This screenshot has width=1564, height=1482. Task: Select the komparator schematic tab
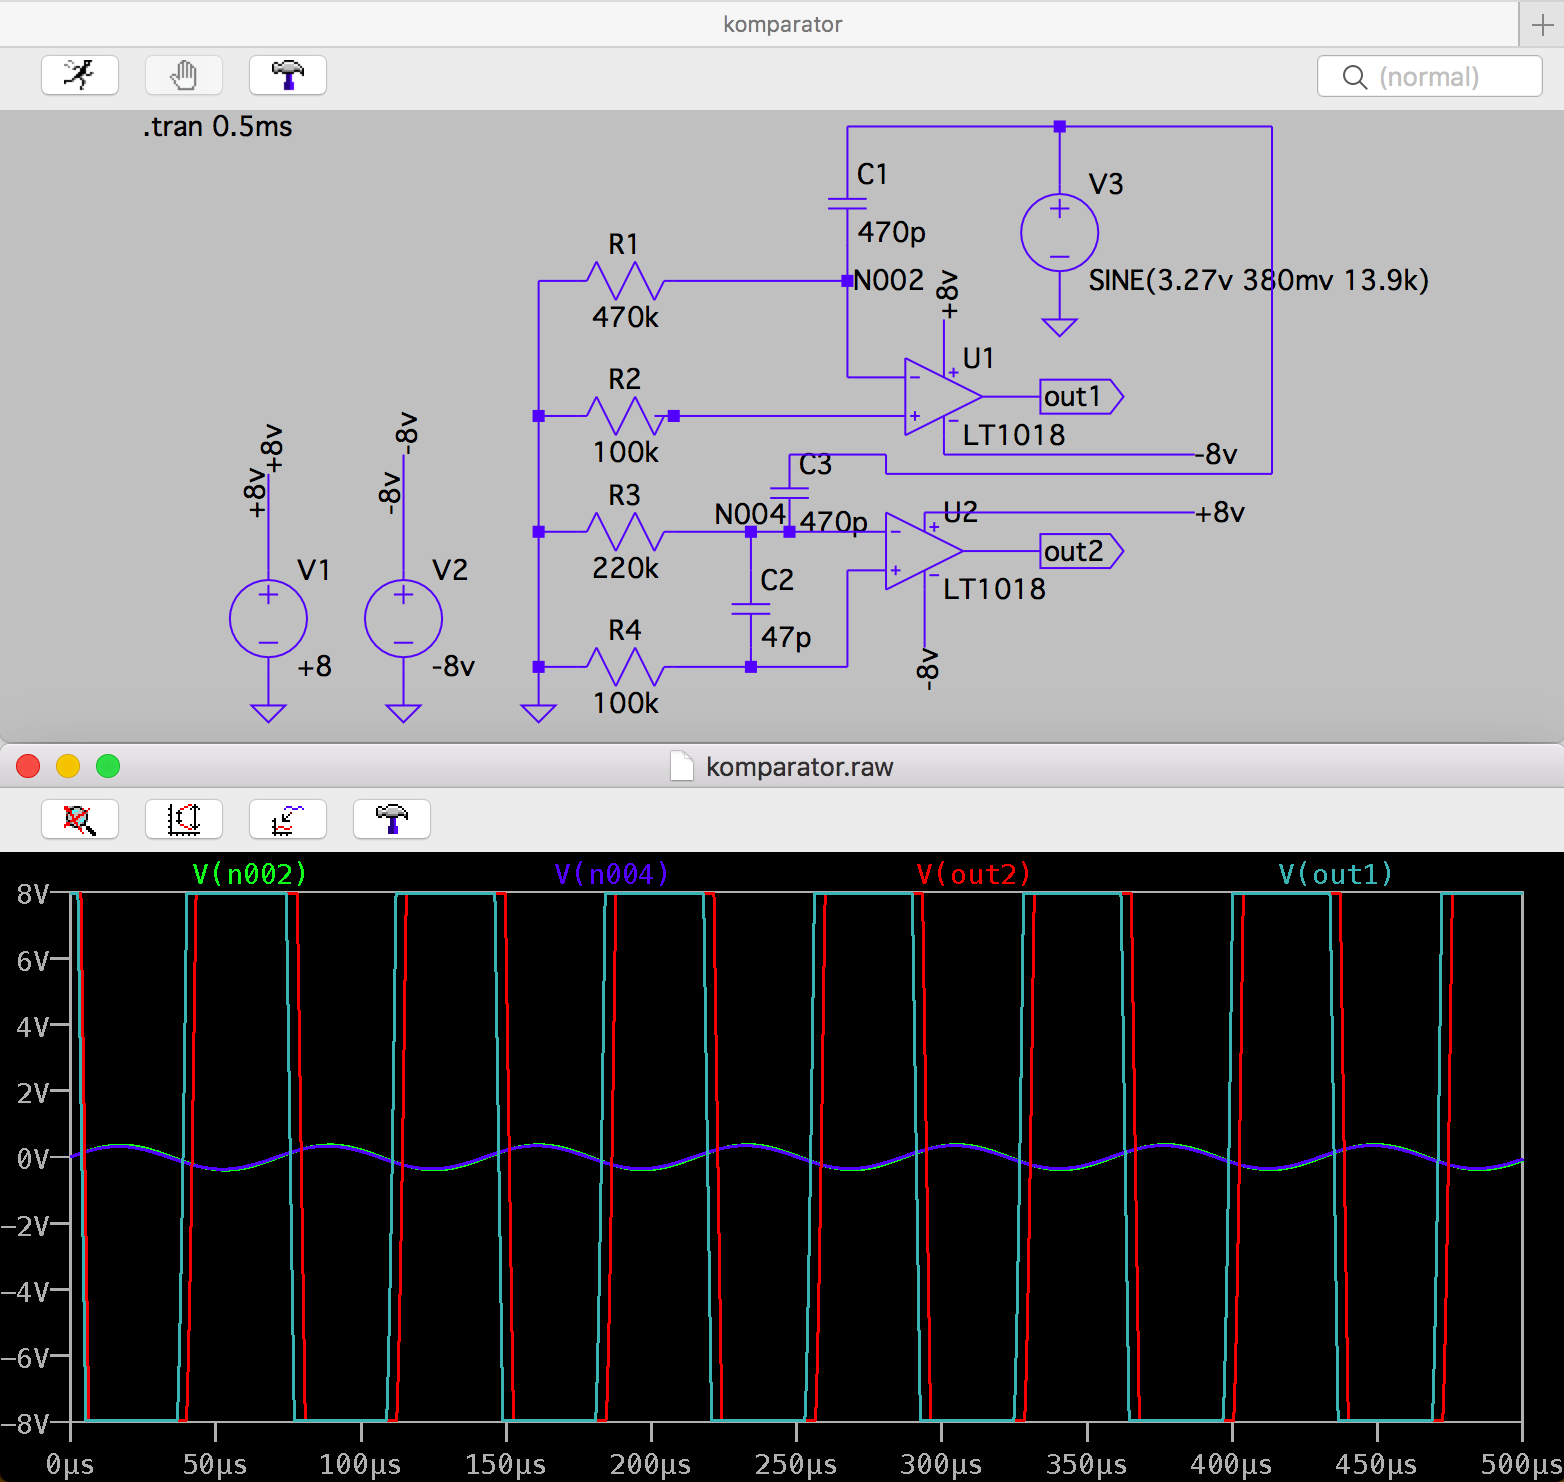(782, 24)
